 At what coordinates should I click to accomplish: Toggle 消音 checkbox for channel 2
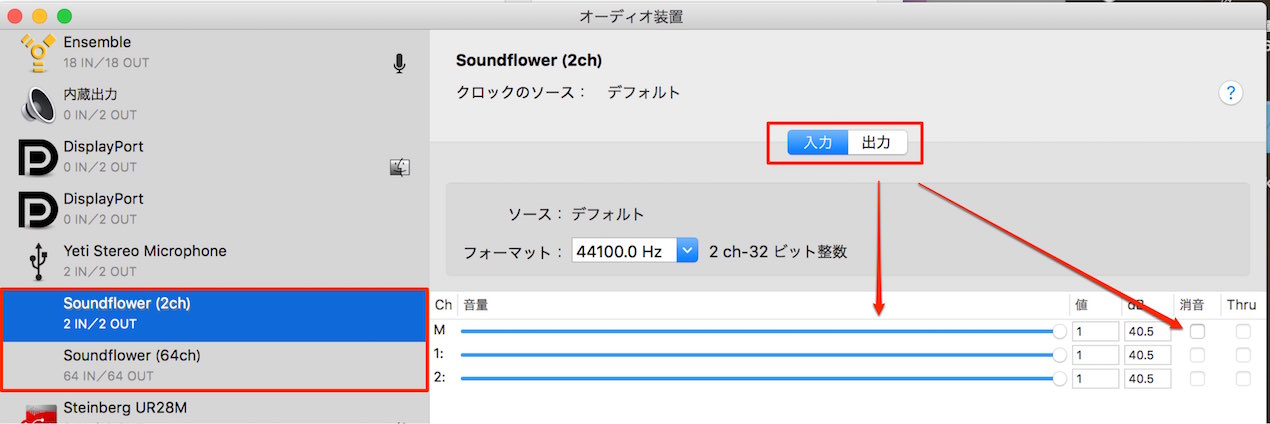click(x=1197, y=378)
